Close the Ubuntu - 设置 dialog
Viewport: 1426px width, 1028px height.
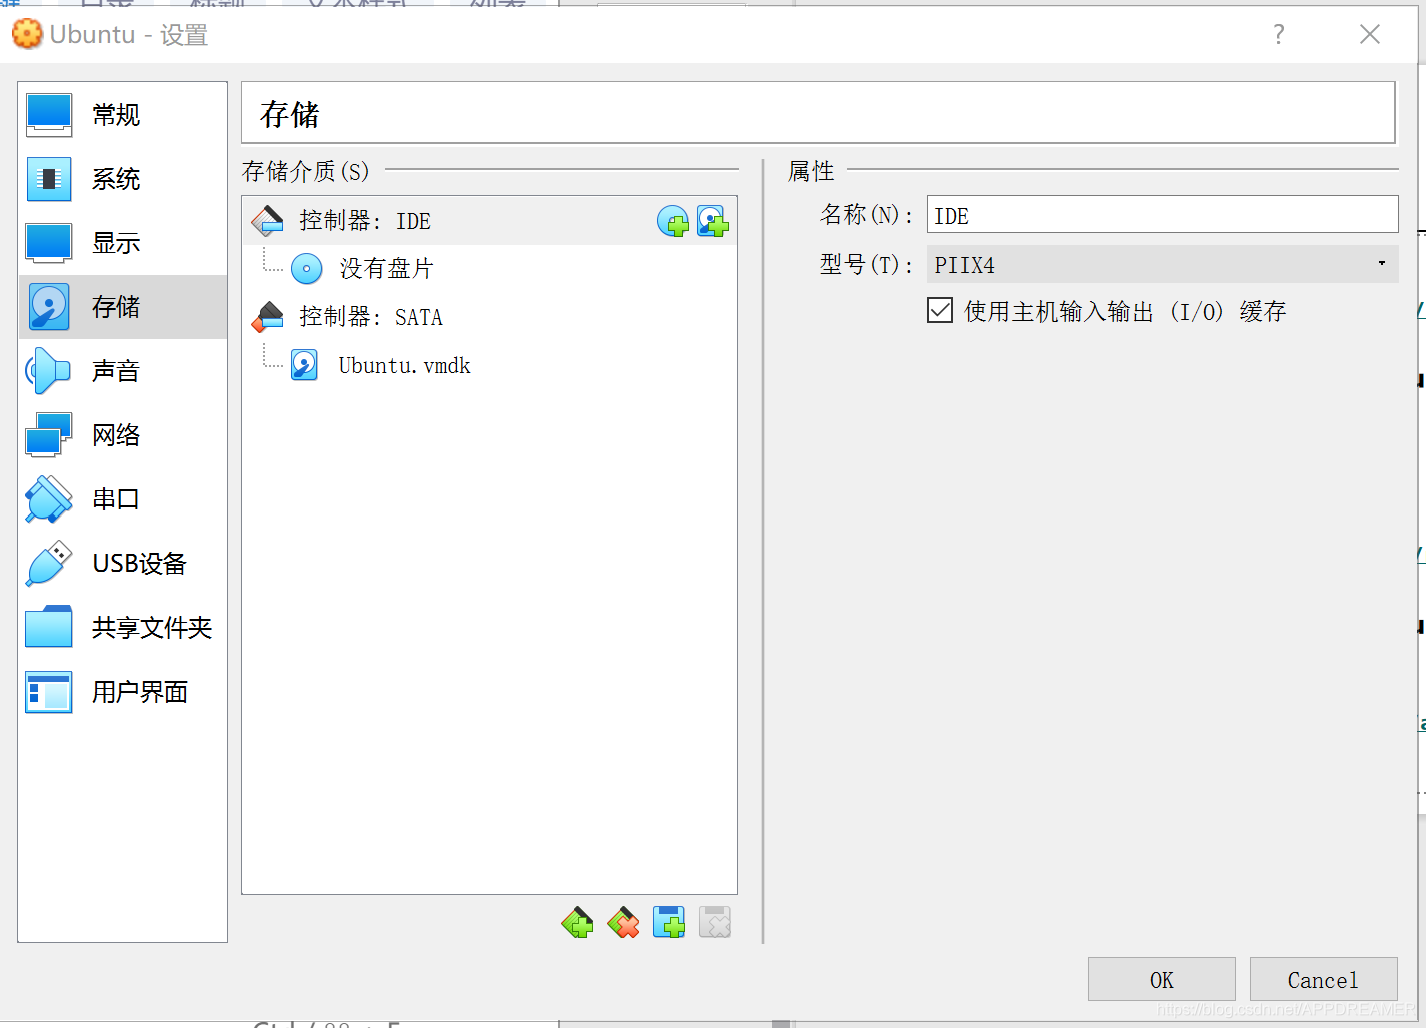pyautogui.click(x=1370, y=34)
